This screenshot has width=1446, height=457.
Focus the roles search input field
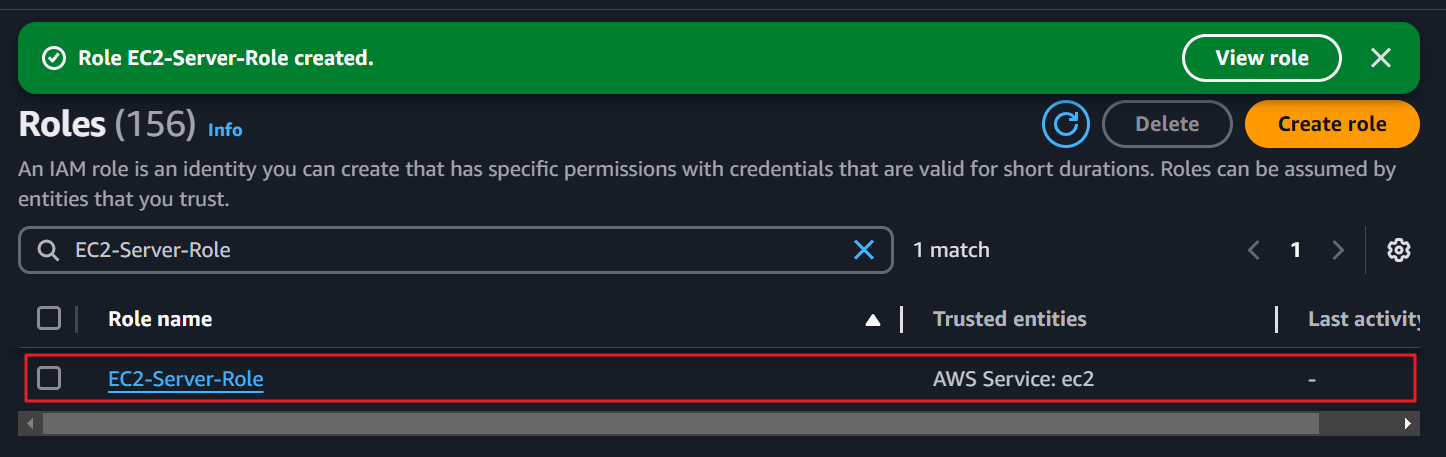click(x=455, y=250)
